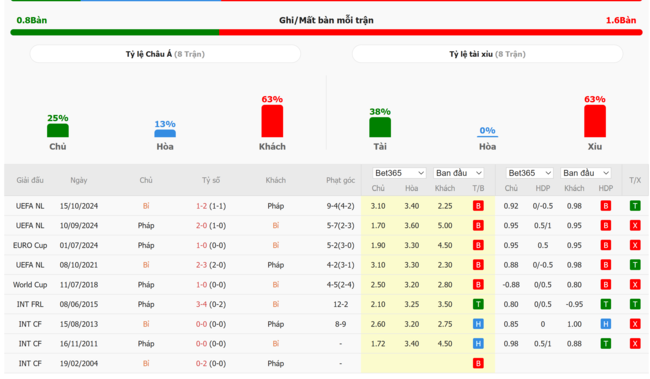Image resolution: width=650 pixels, height=379 pixels.
Task: Click World Cup in the 11/07/2018 row
Action: [30, 284]
